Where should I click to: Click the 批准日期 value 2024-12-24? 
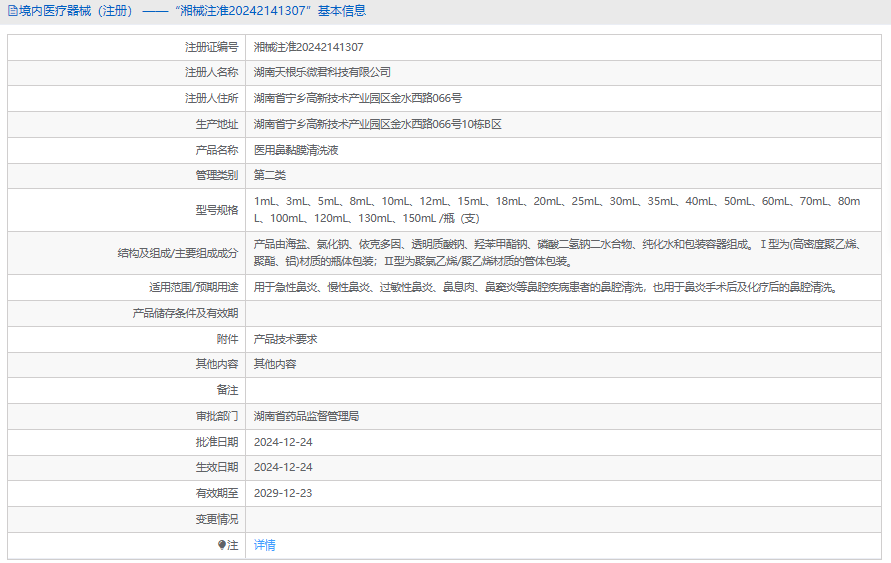click(283, 442)
